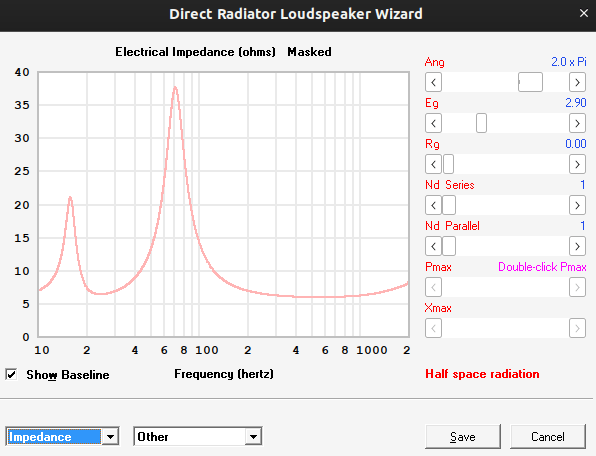Decrease Nd Series with left arrow
This screenshot has height=456, width=596.
[433, 205]
